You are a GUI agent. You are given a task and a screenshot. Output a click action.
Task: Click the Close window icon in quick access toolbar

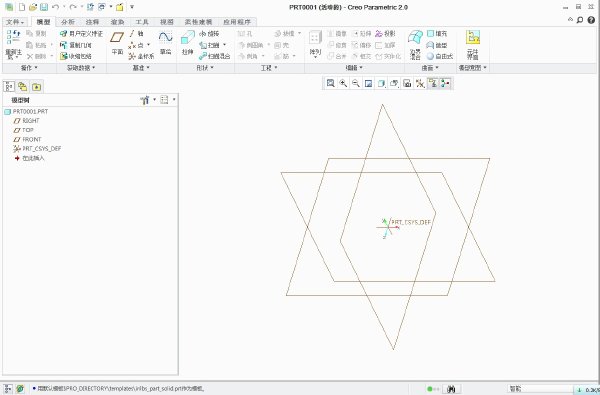(120, 7)
